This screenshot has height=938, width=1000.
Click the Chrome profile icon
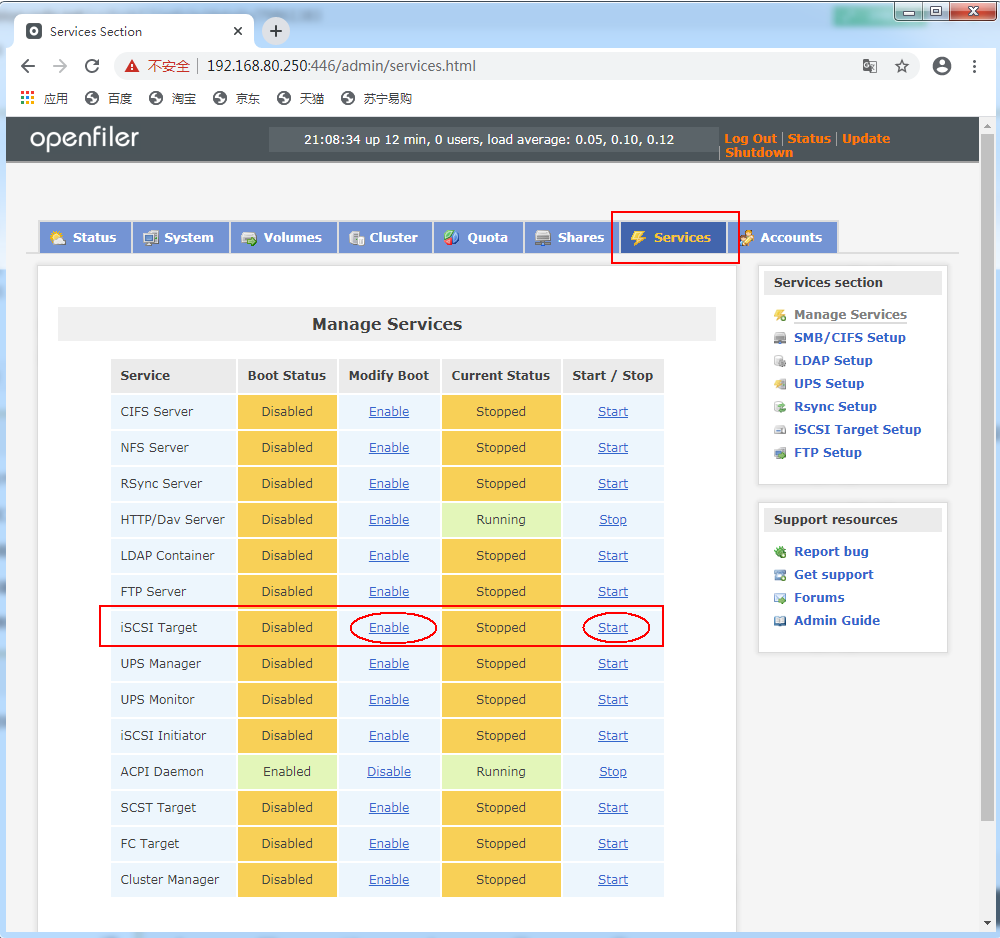[941, 65]
